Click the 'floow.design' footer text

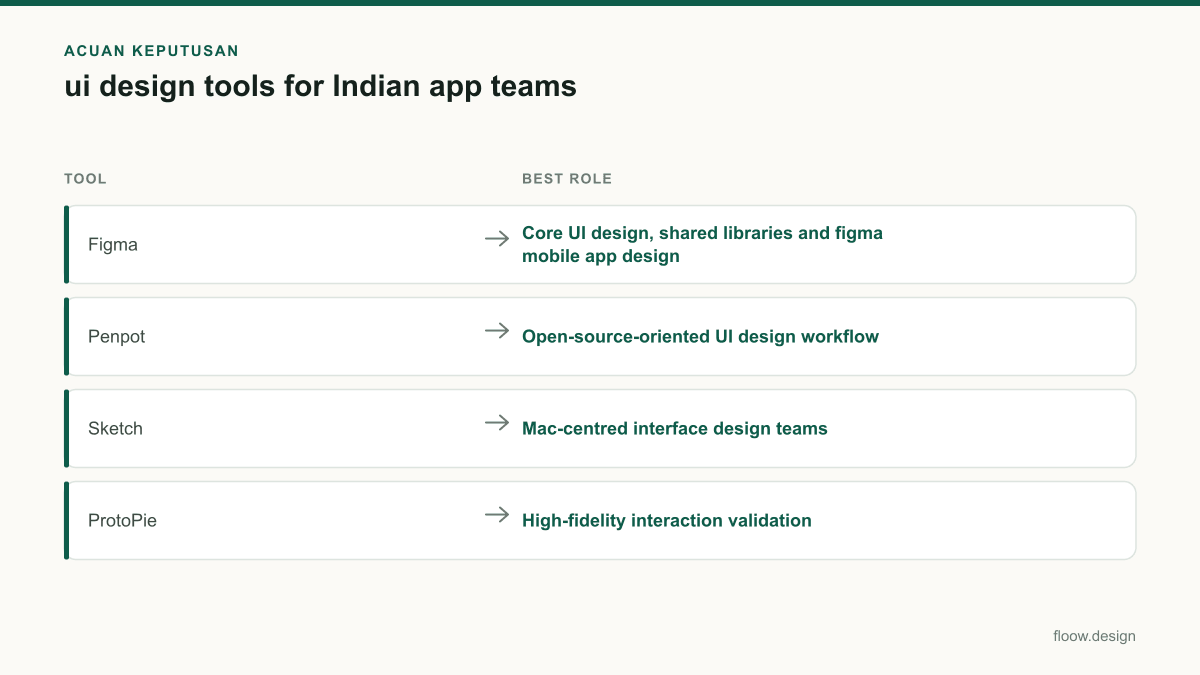1094,636
